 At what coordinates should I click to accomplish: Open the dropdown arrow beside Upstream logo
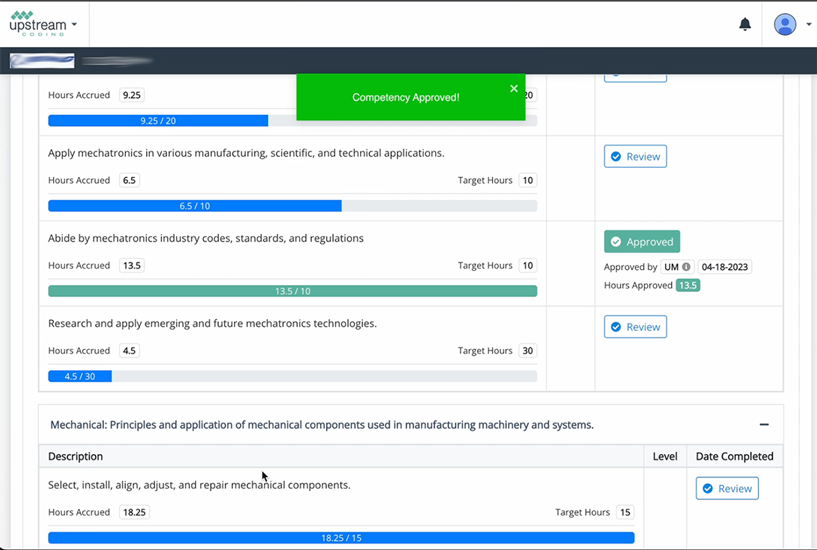click(x=75, y=25)
